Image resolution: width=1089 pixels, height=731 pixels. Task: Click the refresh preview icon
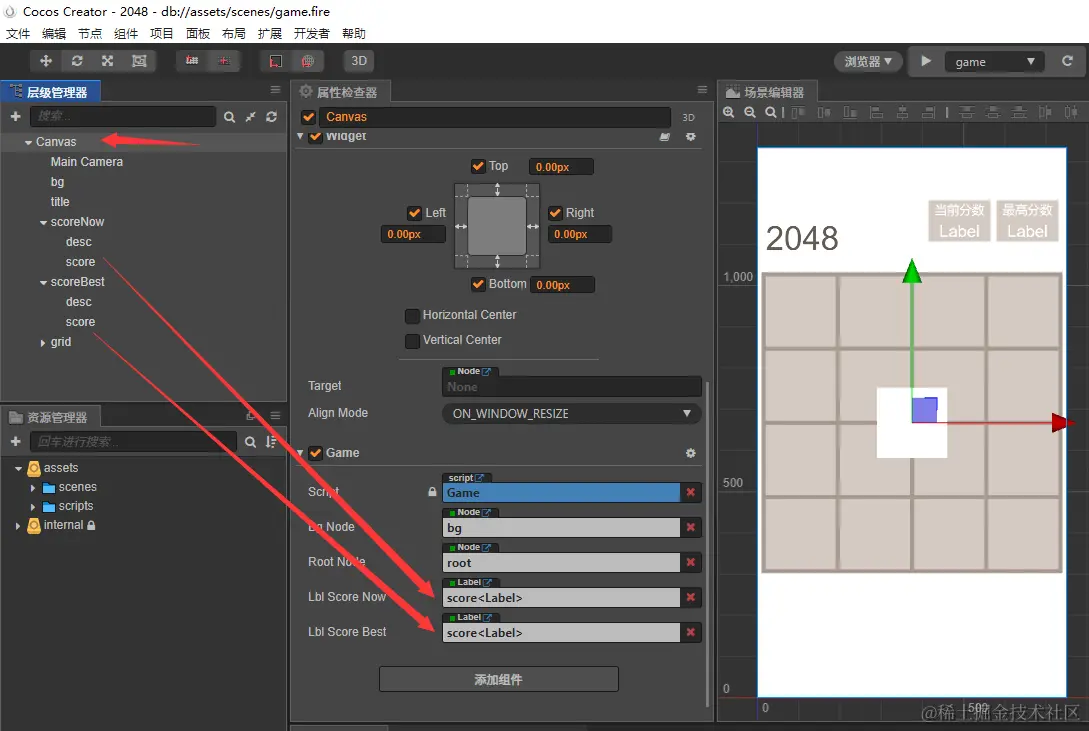point(1067,61)
